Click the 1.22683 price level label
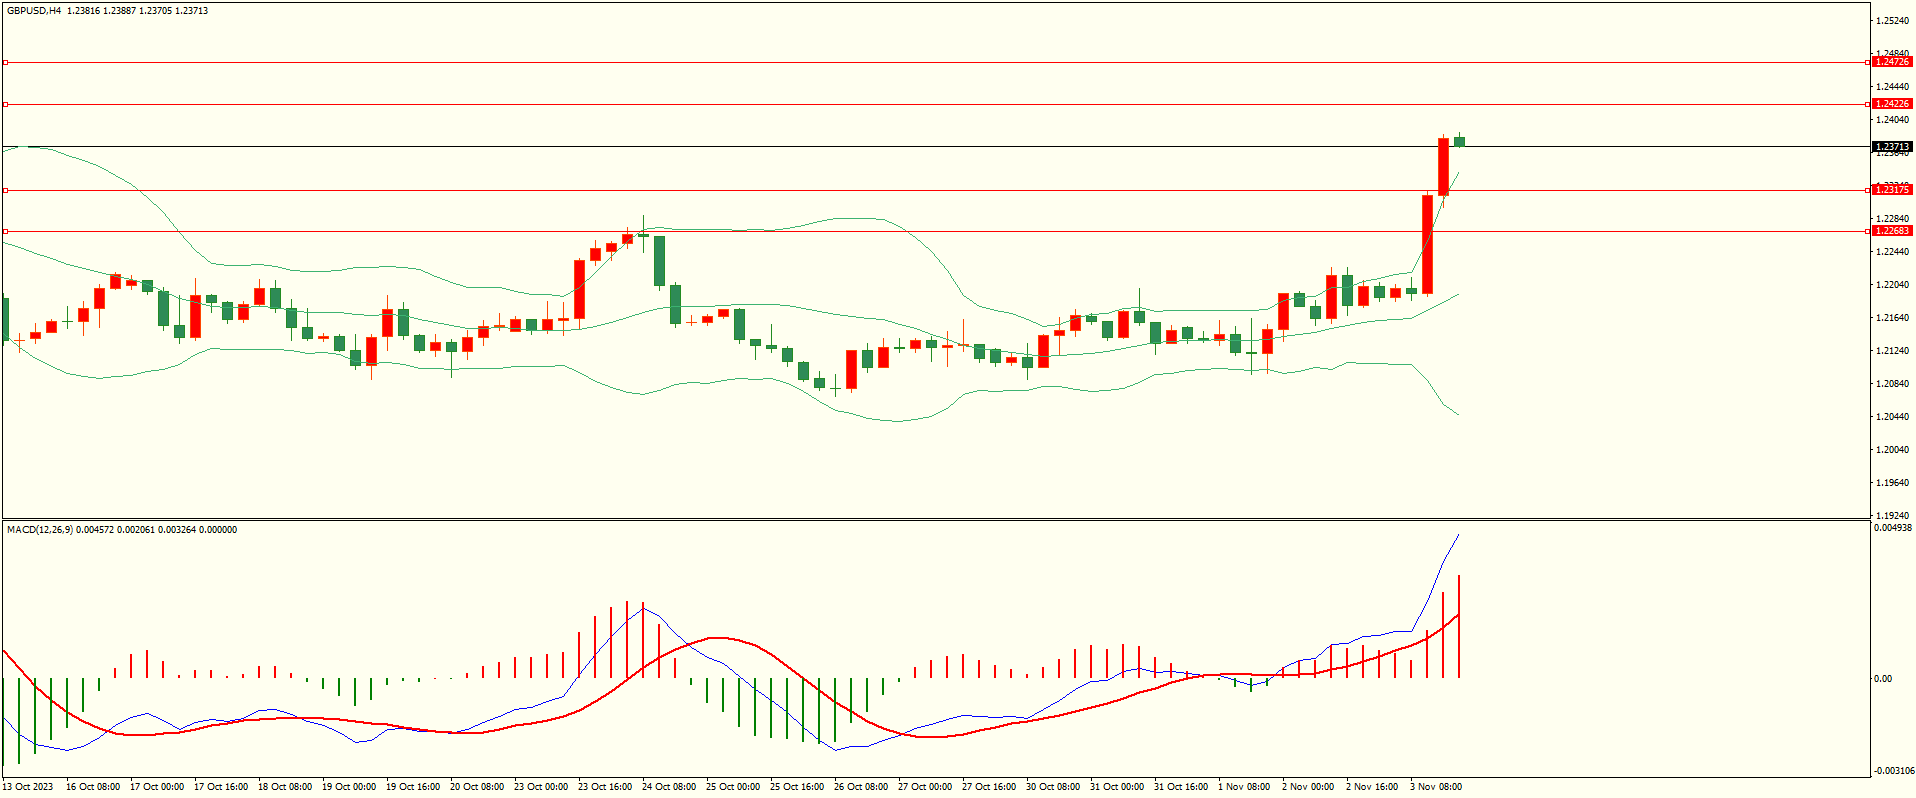The height and width of the screenshot is (798, 1916). tap(1891, 231)
